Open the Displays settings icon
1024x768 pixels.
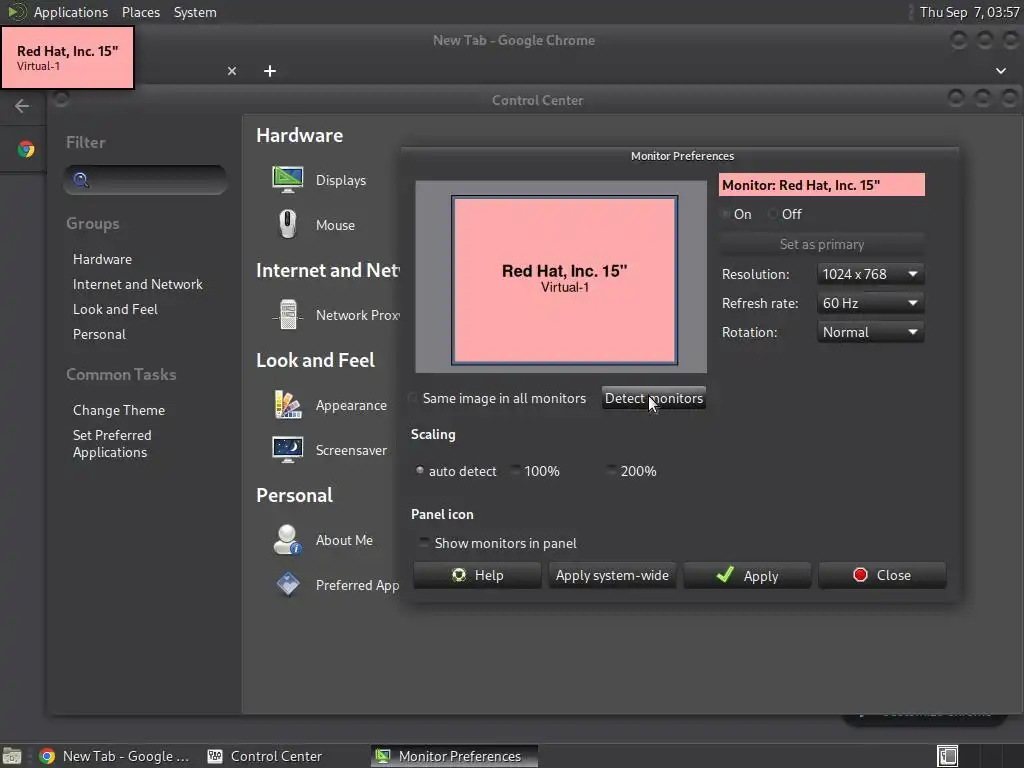287,180
